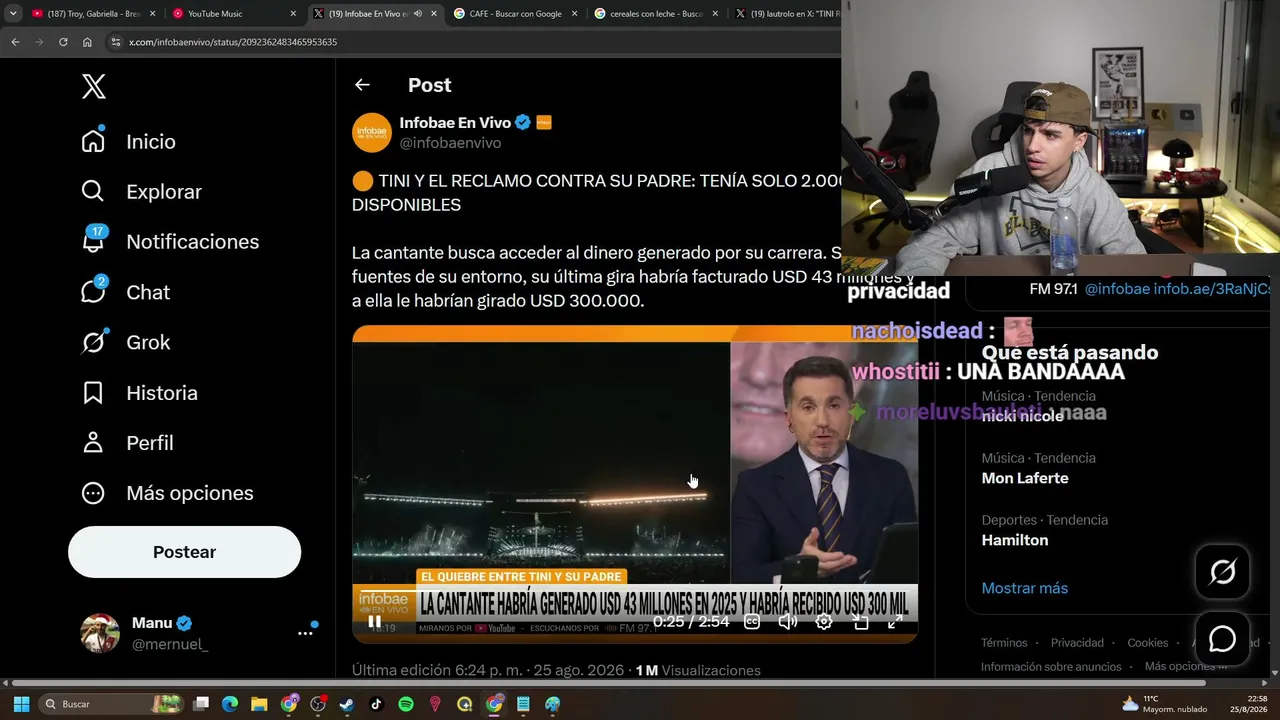Viewport: 1280px width, 720px height.
Task: Switch to the YouTube Music tab
Action: (x=234, y=14)
